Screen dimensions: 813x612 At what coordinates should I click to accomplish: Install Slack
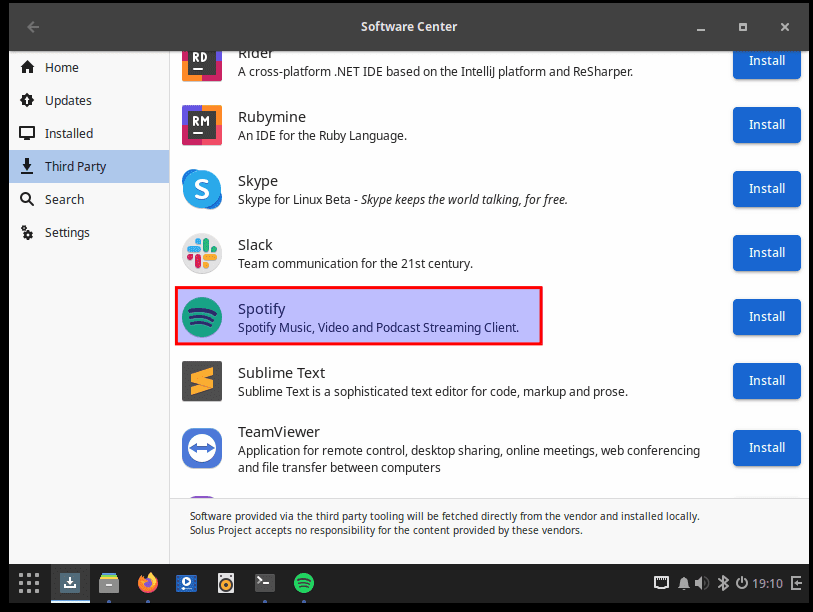click(x=766, y=253)
